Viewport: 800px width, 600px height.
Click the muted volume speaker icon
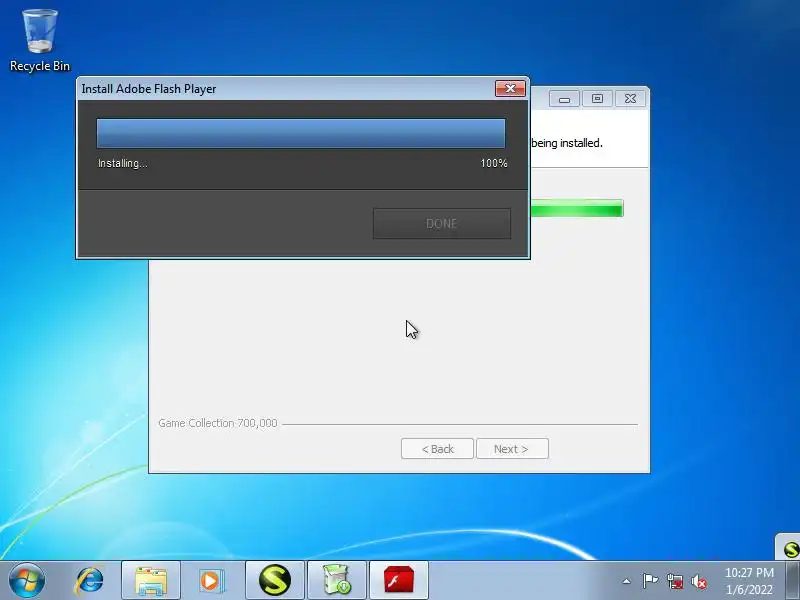tap(699, 581)
